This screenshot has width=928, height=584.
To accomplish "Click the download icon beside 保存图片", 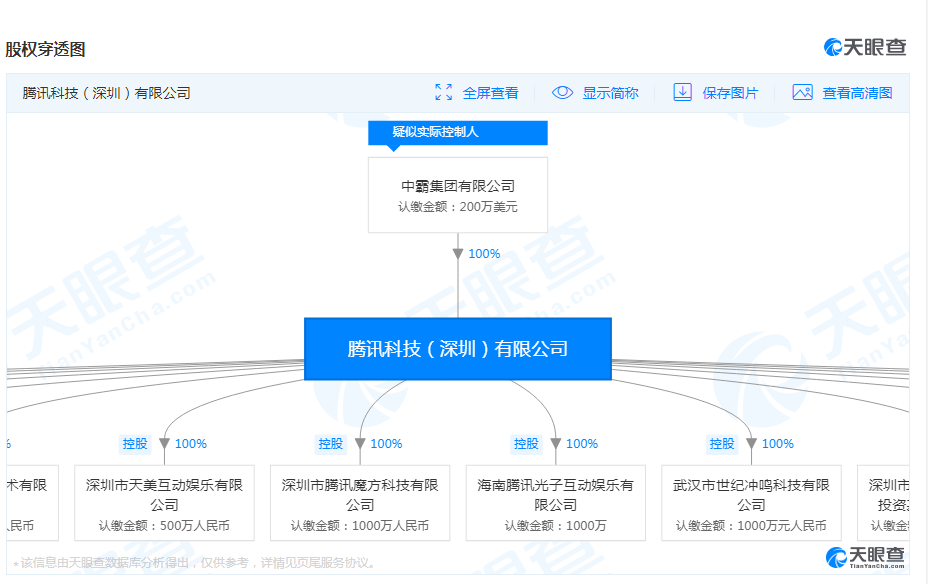I will 683,92.
